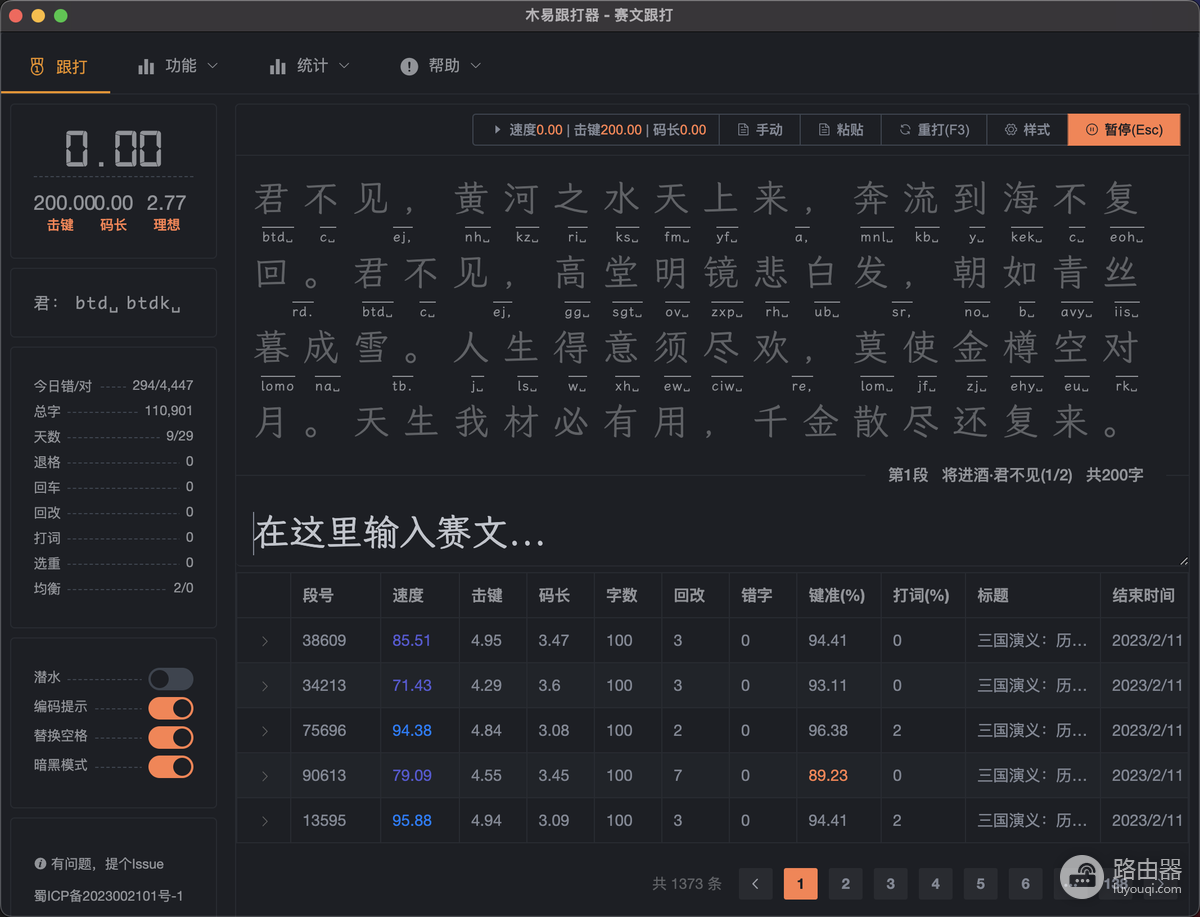Expand the row for 段号 13595
The image size is (1200, 917).
click(265, 821)
